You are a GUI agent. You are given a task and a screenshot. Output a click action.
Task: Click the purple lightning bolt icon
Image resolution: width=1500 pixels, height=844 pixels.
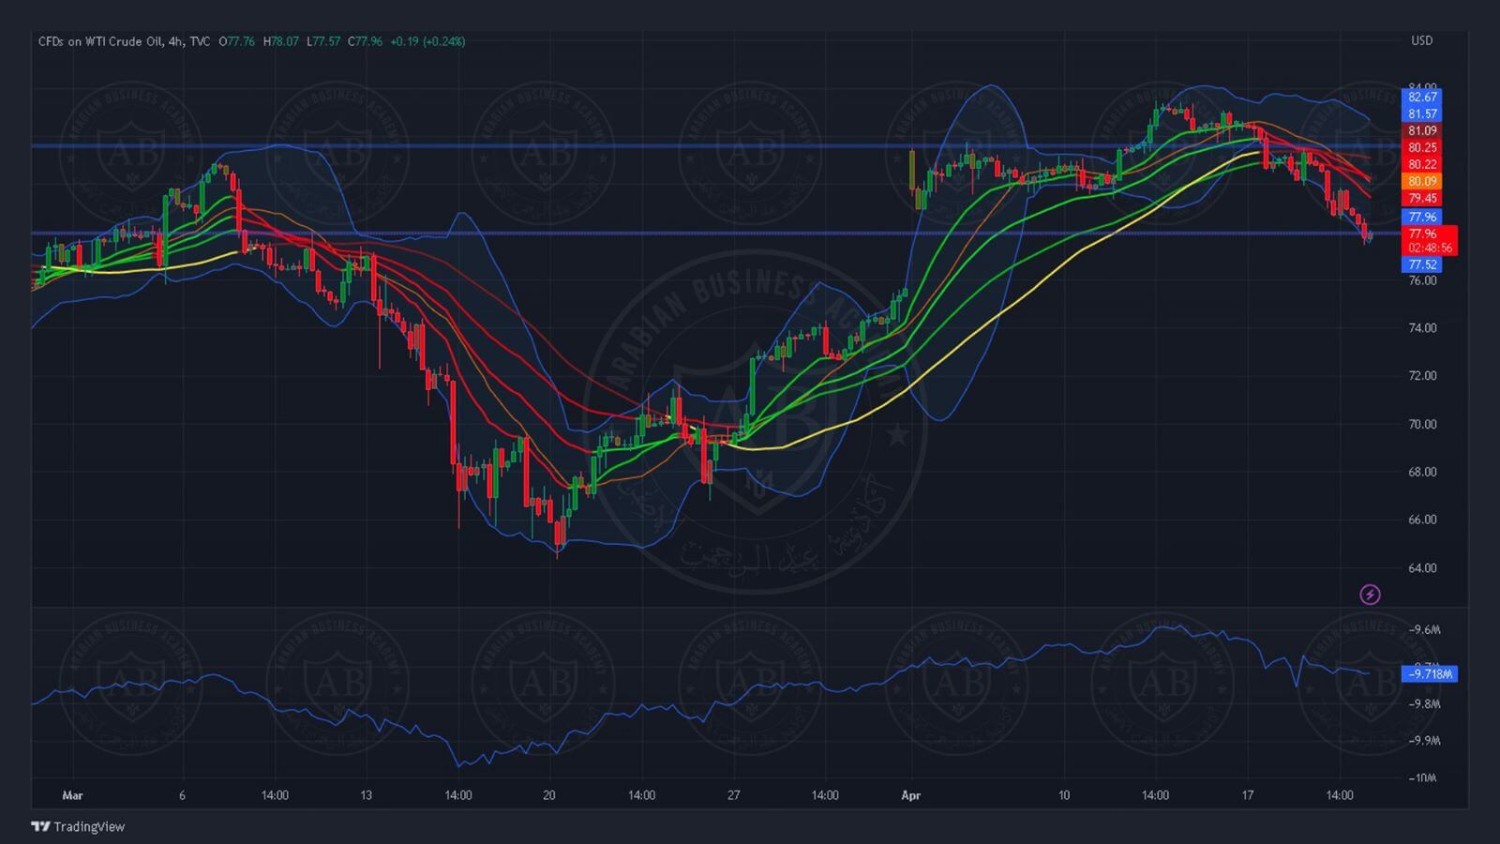[1370, 595]
